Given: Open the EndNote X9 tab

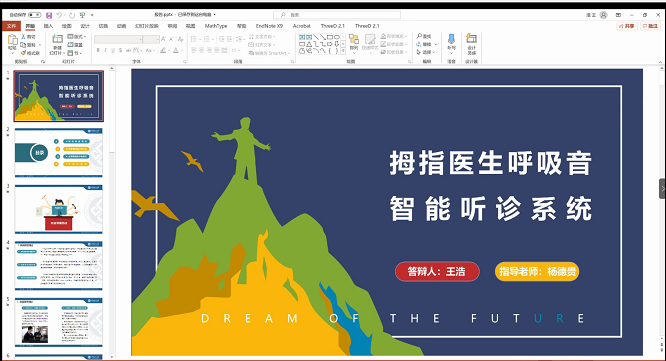Looking at the screenshot, I should pyautogui.click(x=269, y=26).
